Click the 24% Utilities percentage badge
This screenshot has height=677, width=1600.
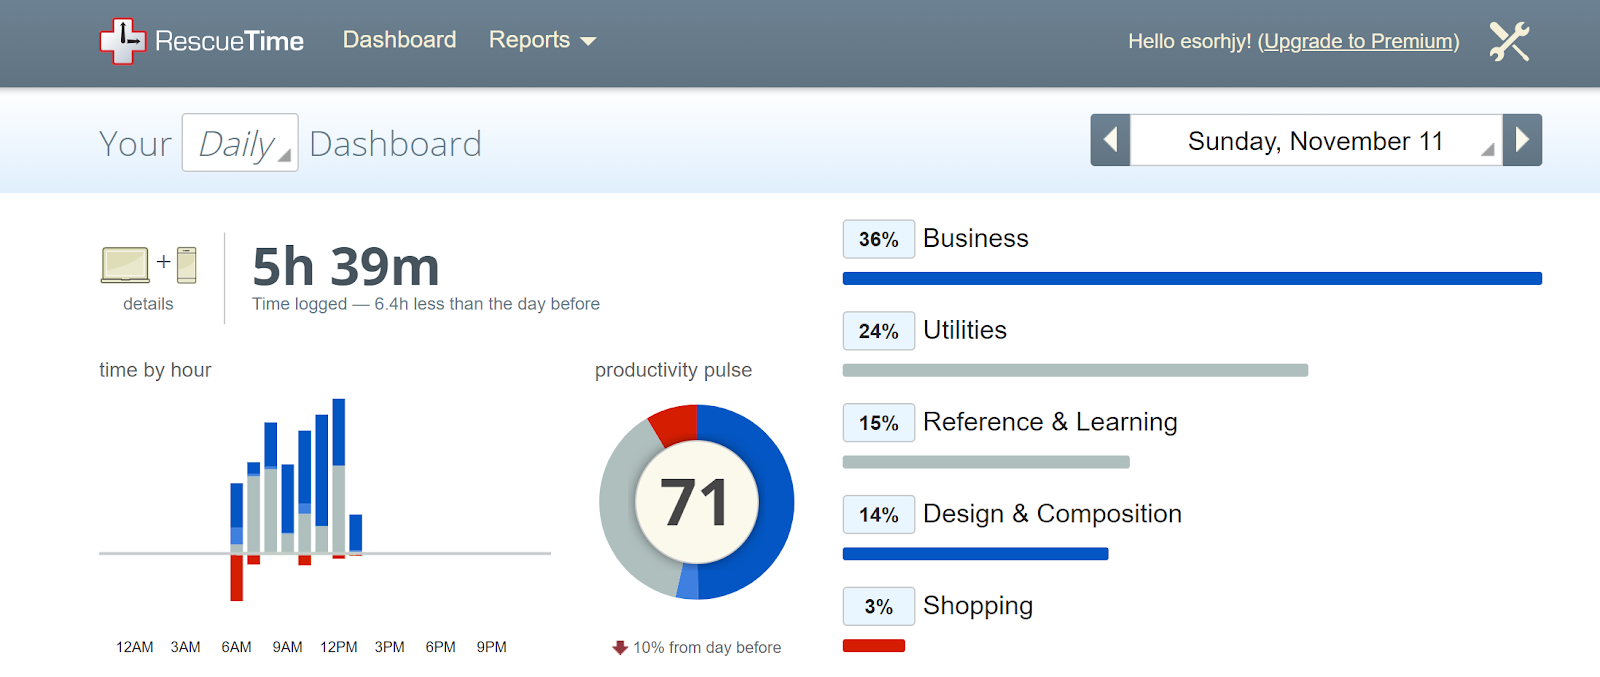coord(878,331)
